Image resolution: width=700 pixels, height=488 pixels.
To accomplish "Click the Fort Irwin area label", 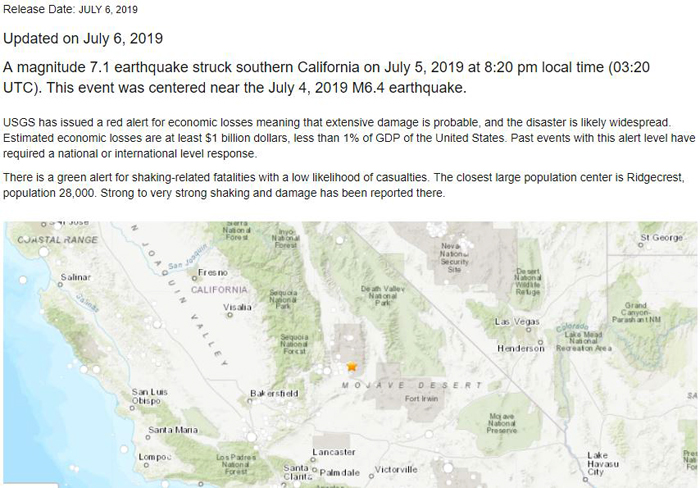I will click(x=421, y=398).
